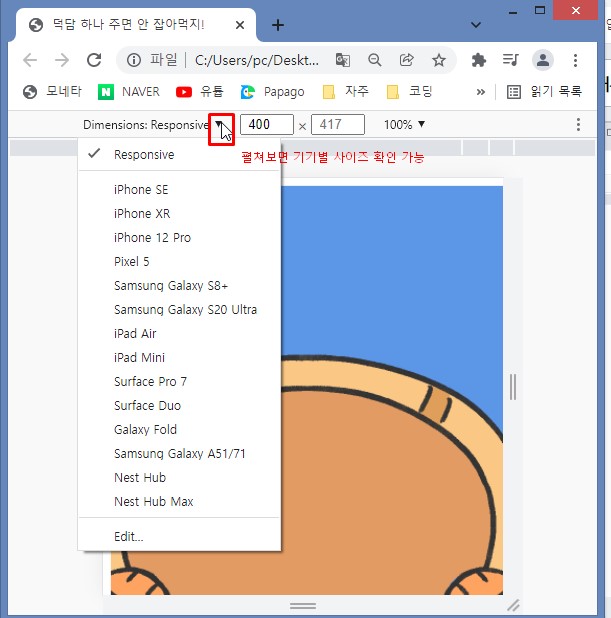Choose Surface Duo device

click(x=179, y=406)
